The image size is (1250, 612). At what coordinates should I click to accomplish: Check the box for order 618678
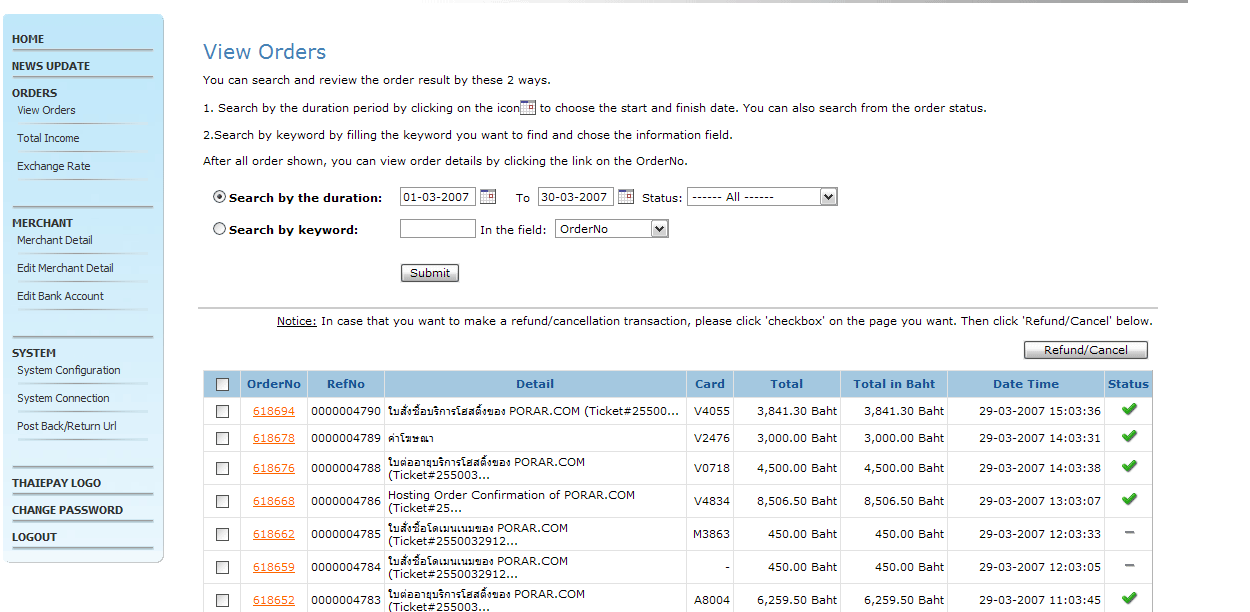222,438
